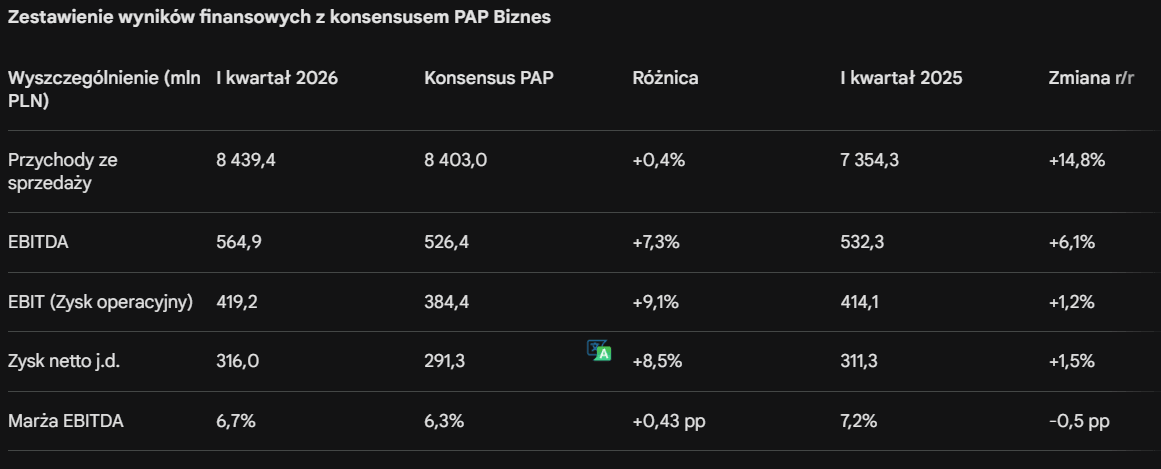Click the translate icon near Zysk netto row
This screenshot has height=469, width=1161.
599,350
